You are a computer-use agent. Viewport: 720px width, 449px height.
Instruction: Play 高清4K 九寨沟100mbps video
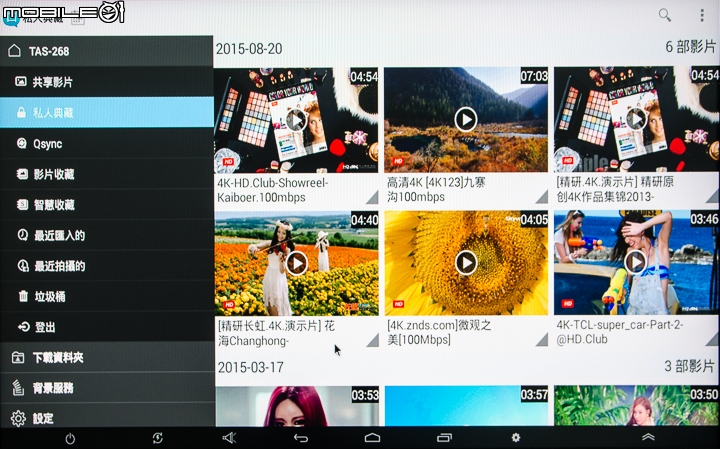coord(466,119)
